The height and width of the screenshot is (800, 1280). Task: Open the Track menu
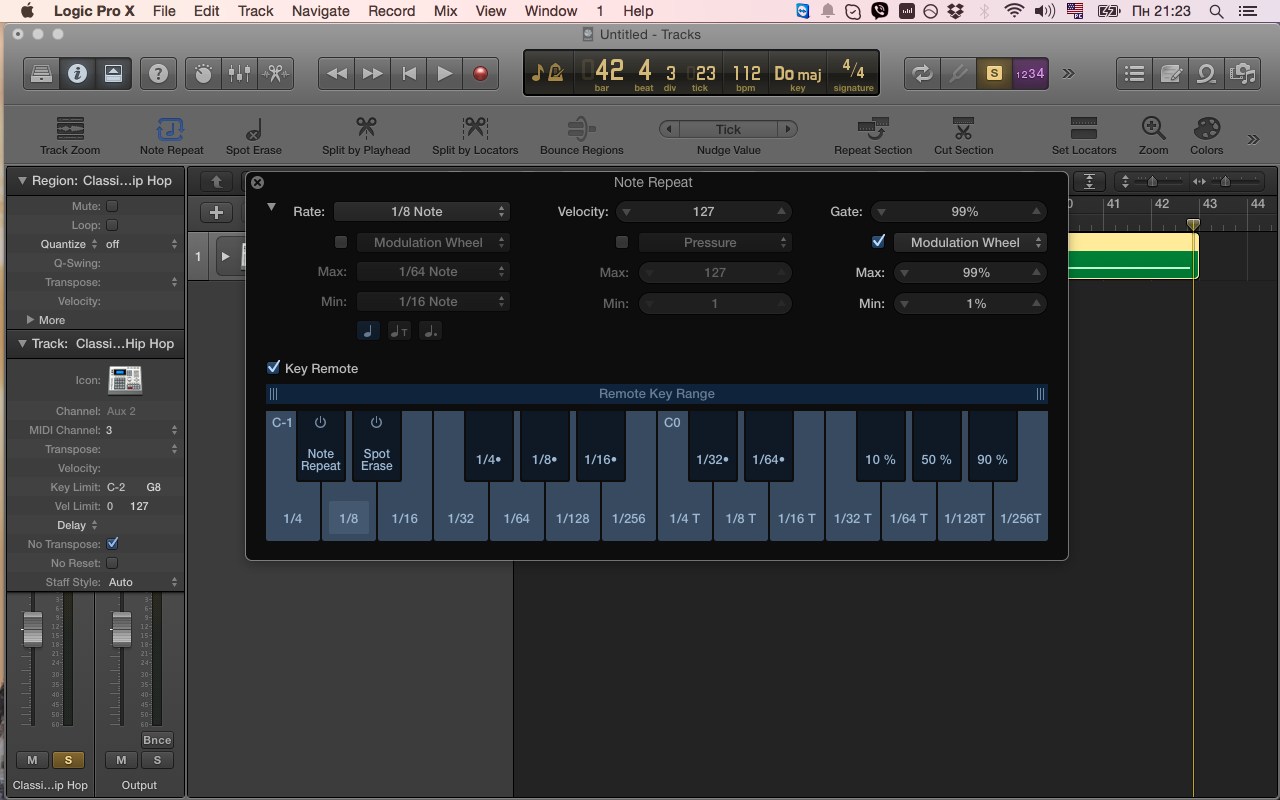[x=255, y=11]
